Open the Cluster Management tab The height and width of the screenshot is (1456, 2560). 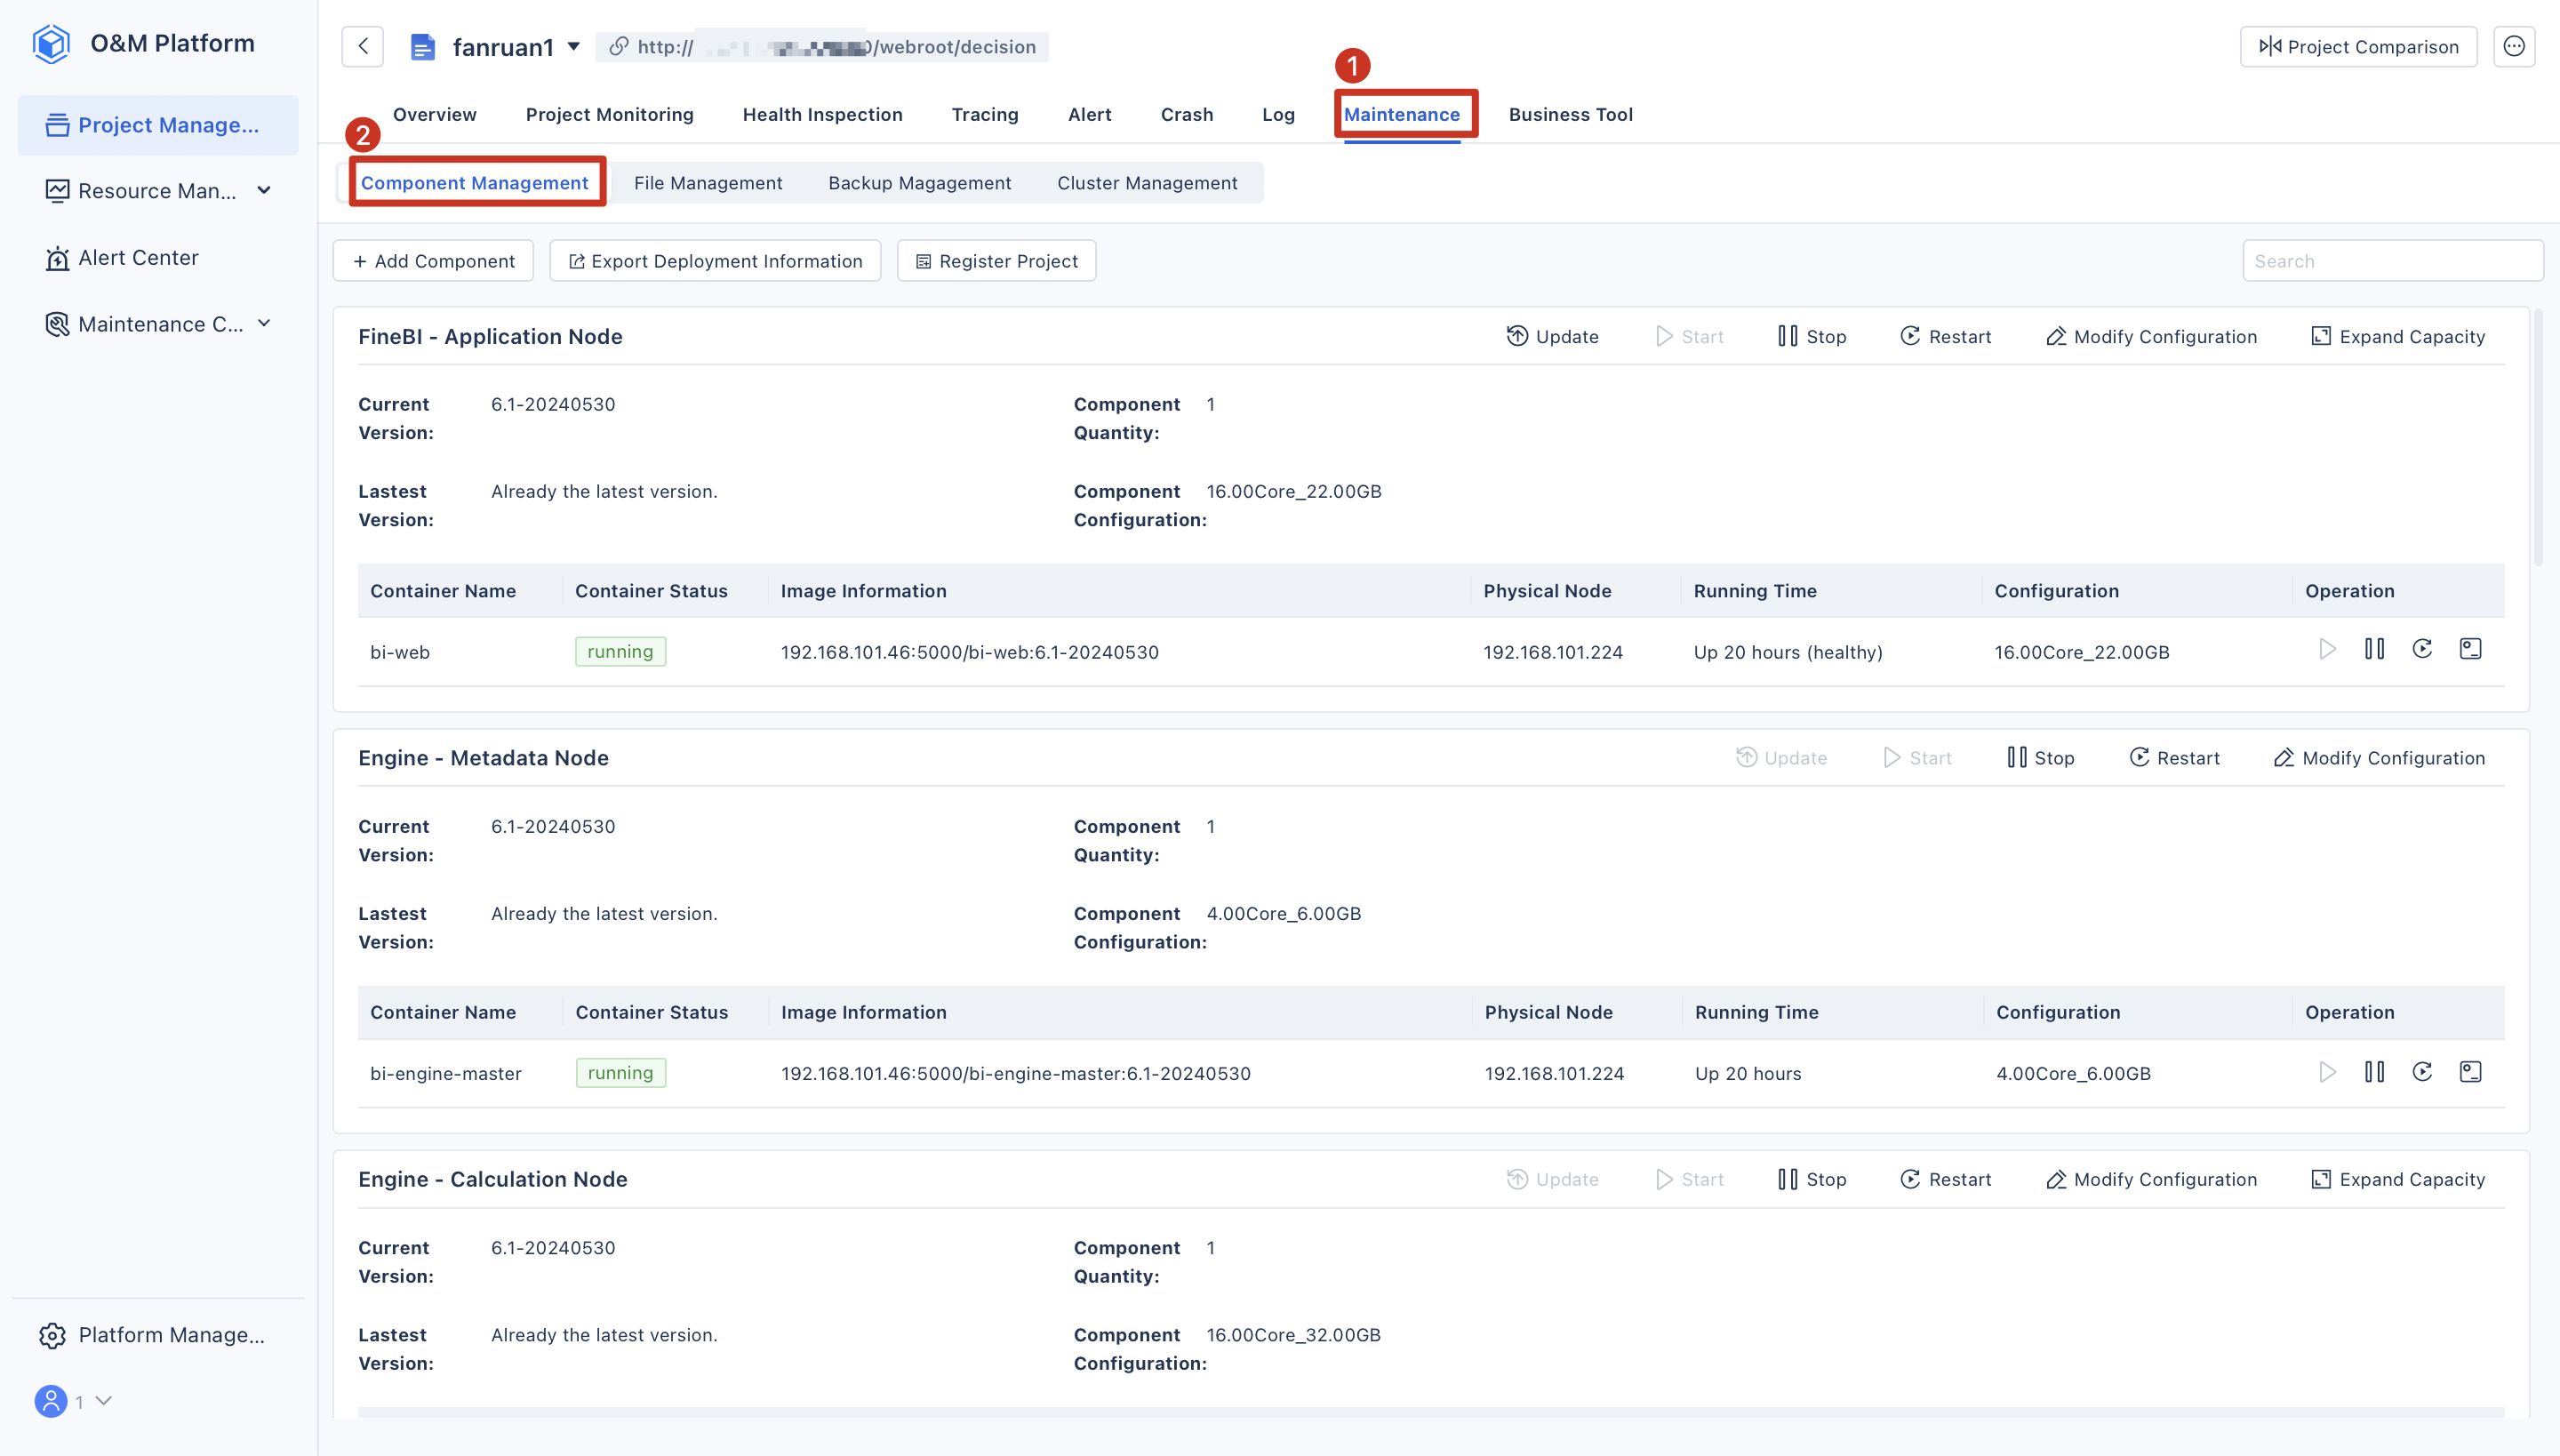[x=1147, y=182]
